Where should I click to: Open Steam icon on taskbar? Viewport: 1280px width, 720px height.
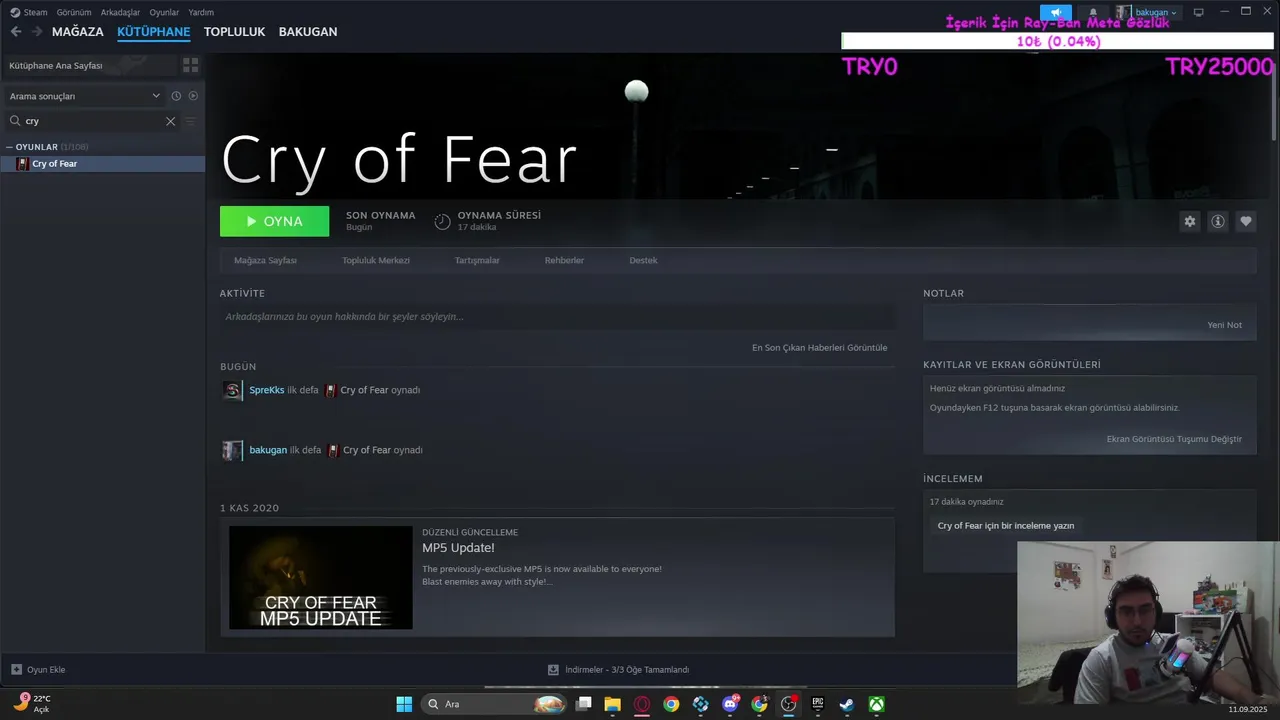(846, 704)
